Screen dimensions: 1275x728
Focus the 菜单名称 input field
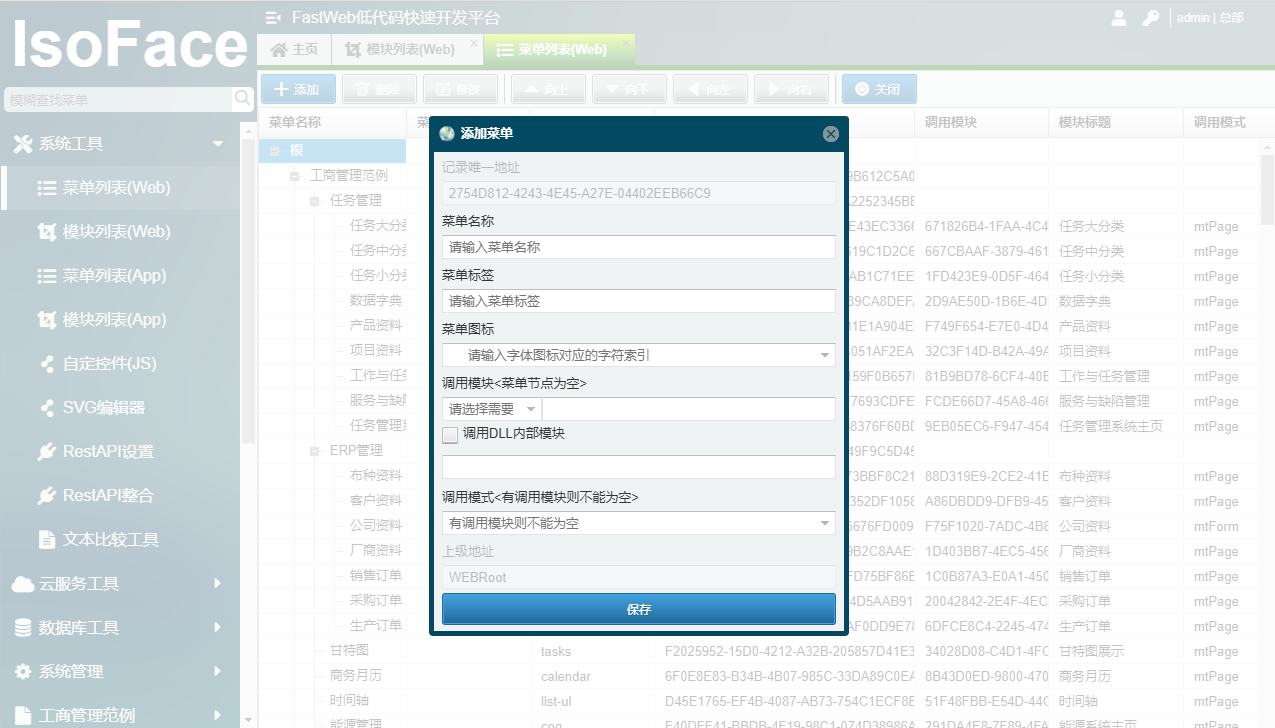coord(638,247)
